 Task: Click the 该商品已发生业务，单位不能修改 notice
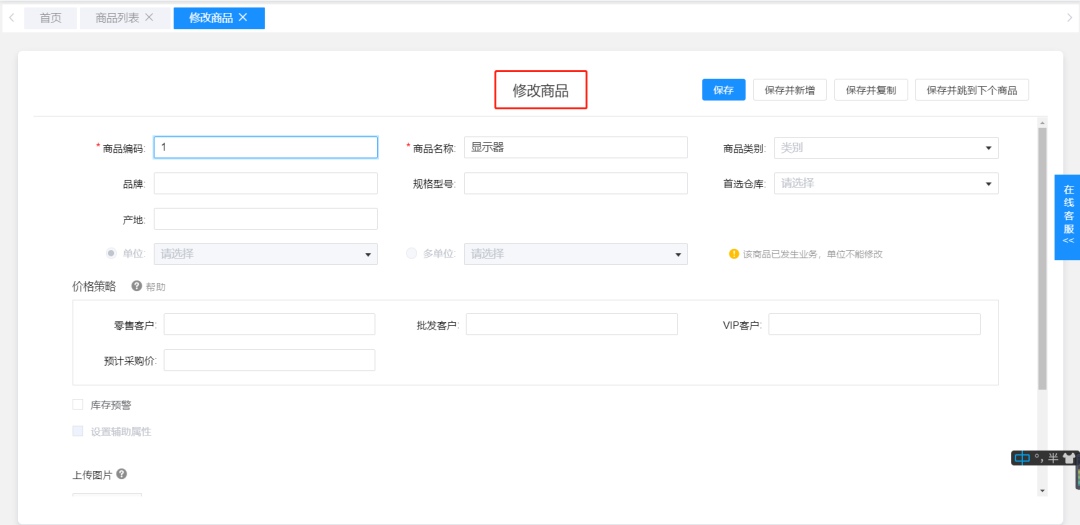coord(813,254)
